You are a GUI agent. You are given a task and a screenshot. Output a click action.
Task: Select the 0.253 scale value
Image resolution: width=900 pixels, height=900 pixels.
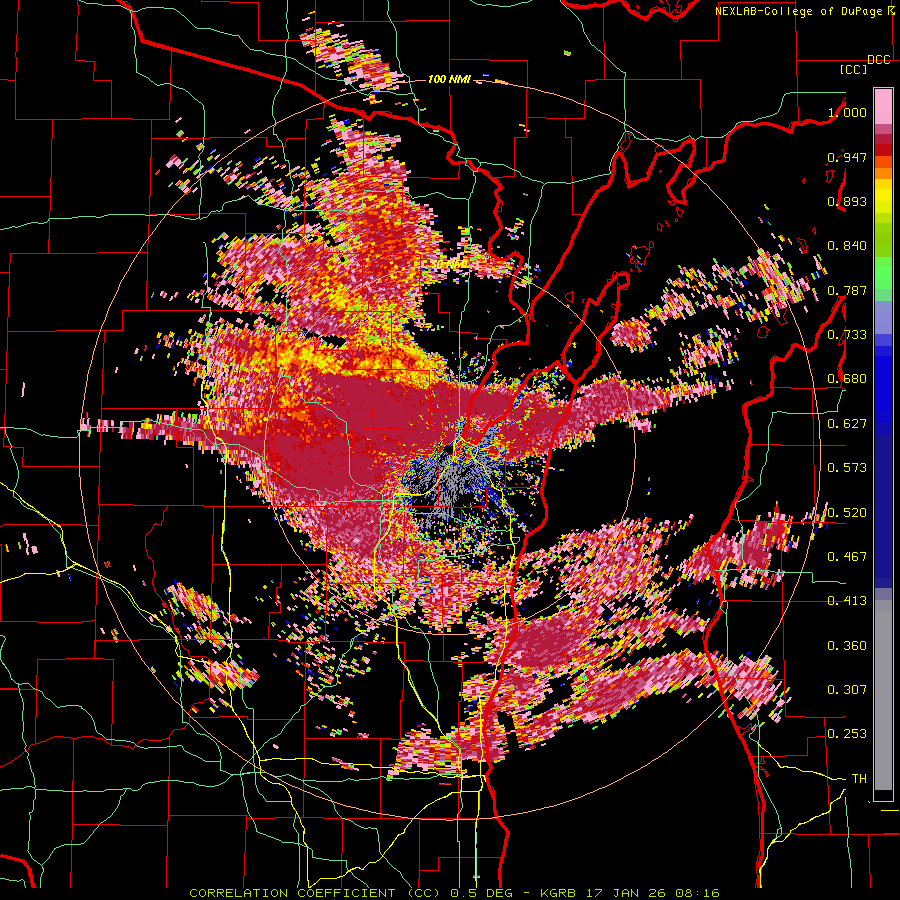[847, 734]
